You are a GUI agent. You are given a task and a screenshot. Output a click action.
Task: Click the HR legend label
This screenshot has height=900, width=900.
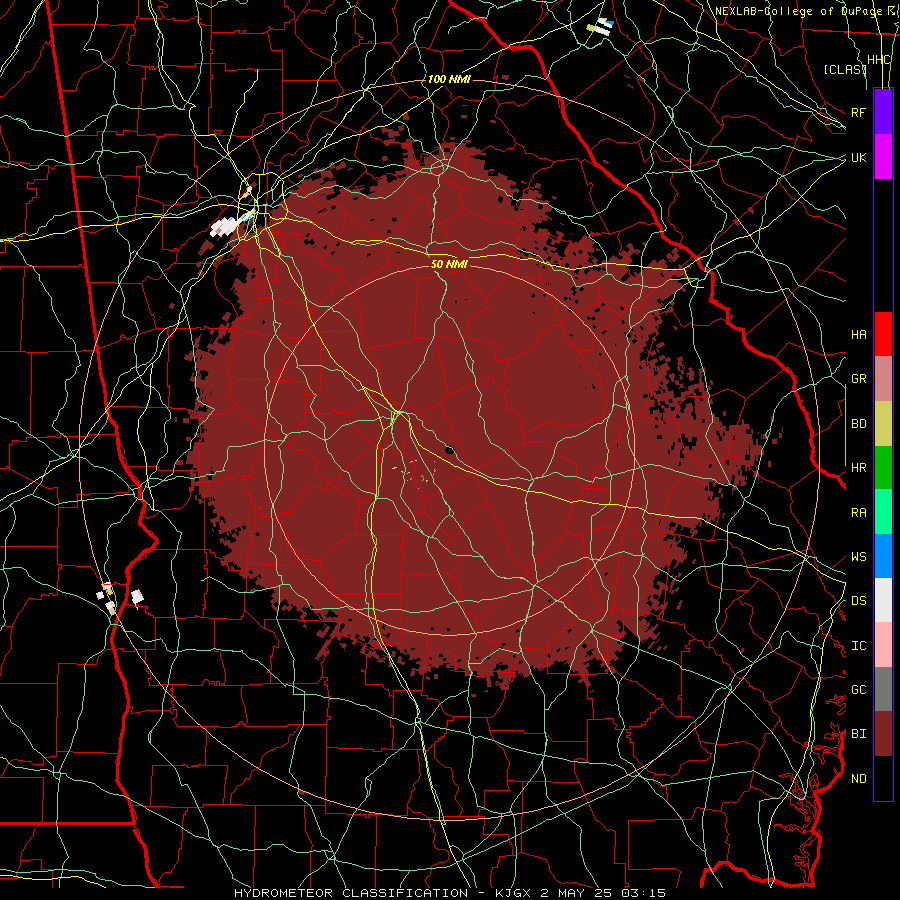tap(859, 468)
